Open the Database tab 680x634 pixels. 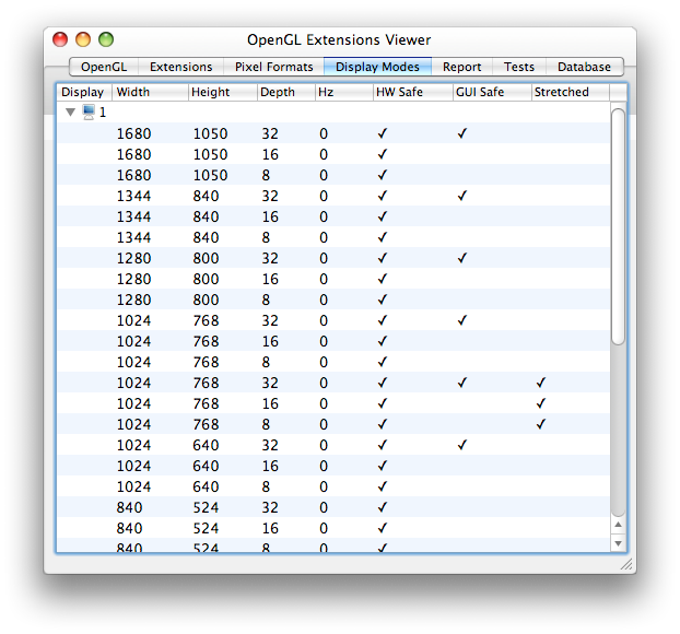[584, 67]
